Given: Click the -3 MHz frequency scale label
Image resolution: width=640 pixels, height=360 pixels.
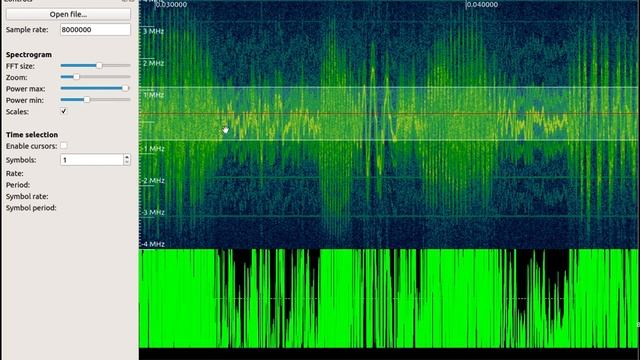Looking at the screenshot, I should pos(153,212).
